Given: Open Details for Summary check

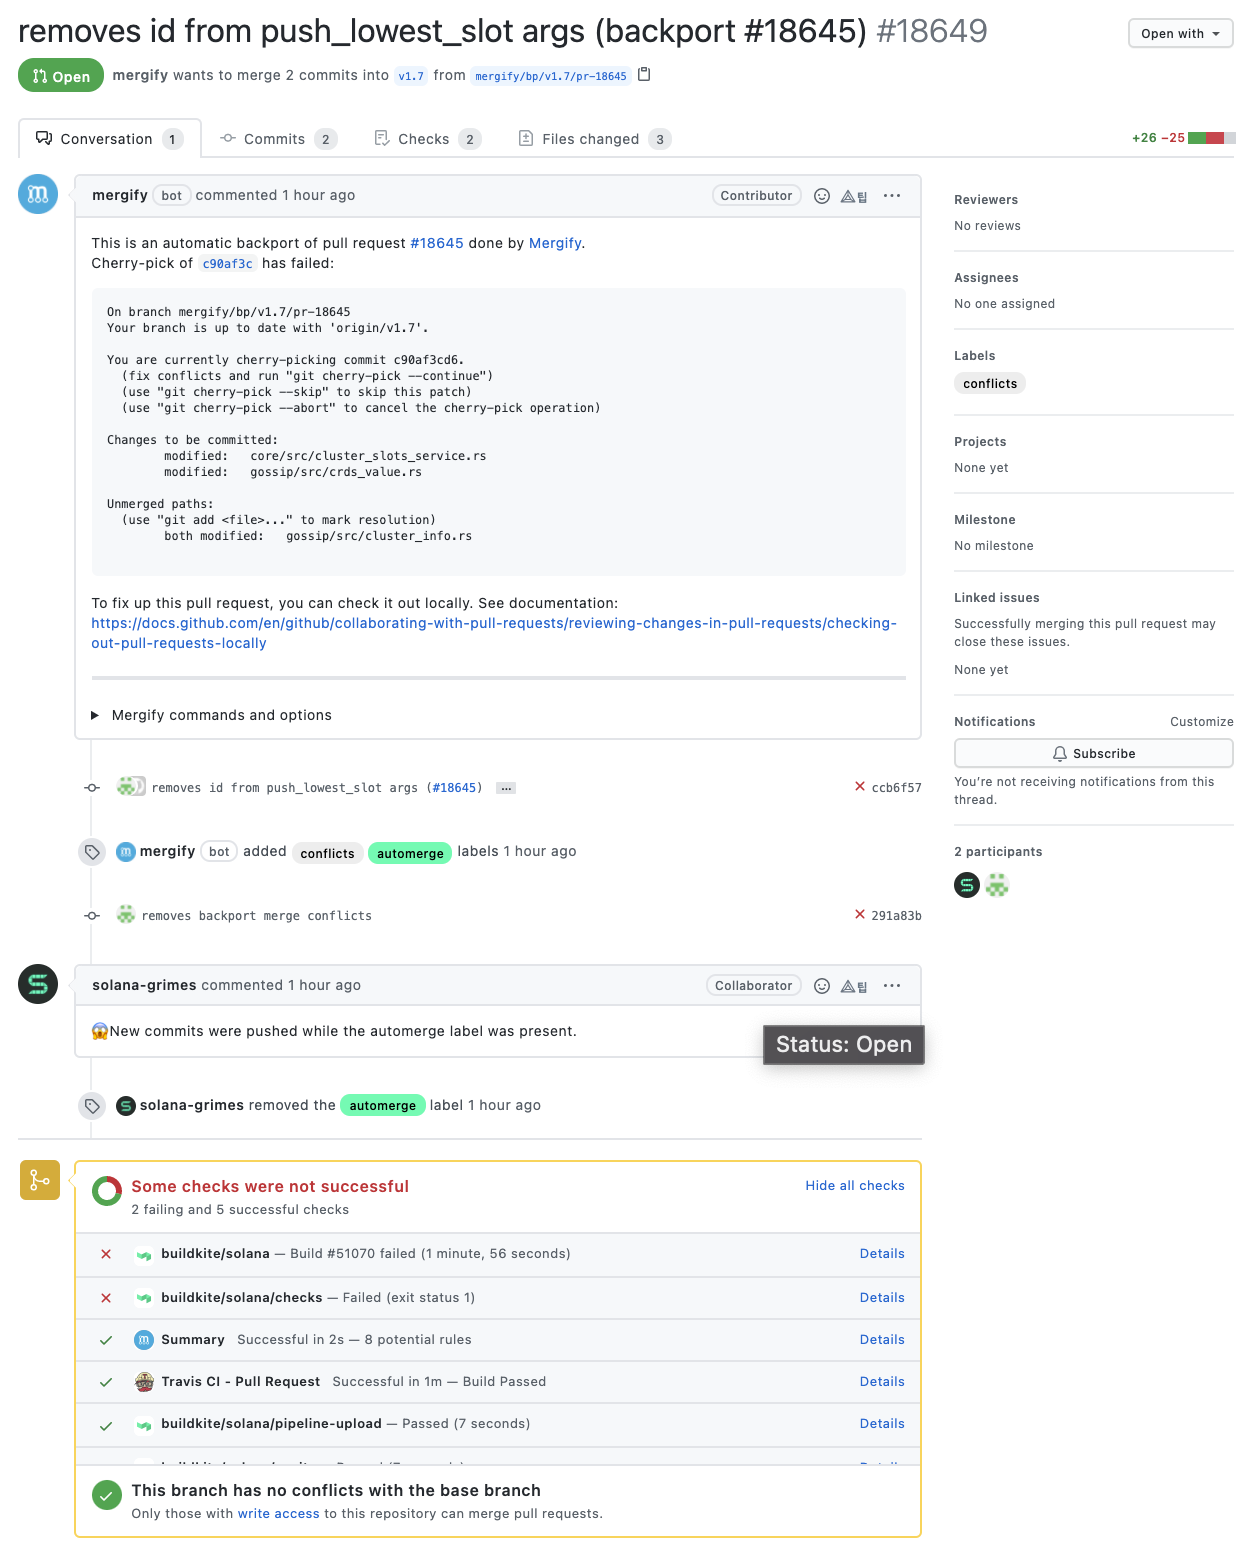Looking at the screenshot, I should 882,1340.
